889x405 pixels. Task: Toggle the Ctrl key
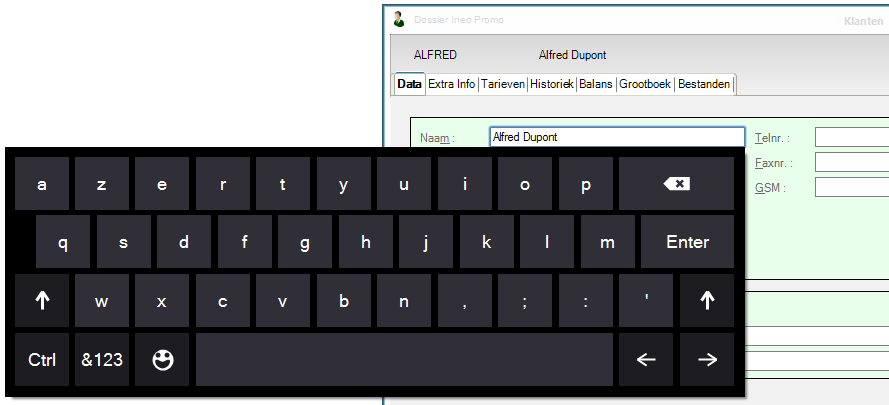click(42, 360)
